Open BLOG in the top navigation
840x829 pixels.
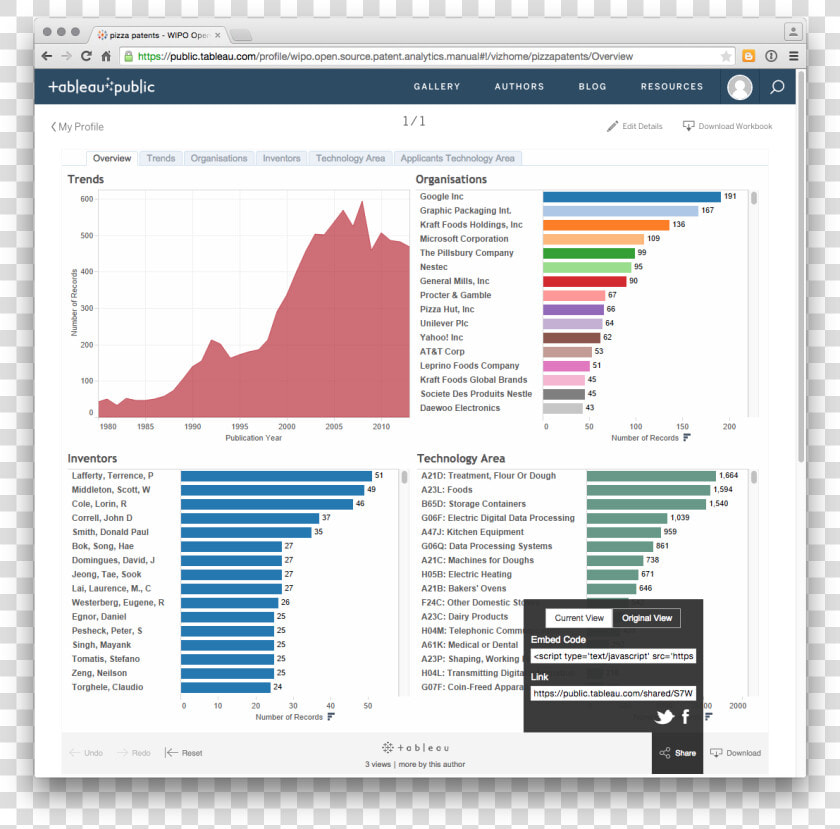pos(592,86)
